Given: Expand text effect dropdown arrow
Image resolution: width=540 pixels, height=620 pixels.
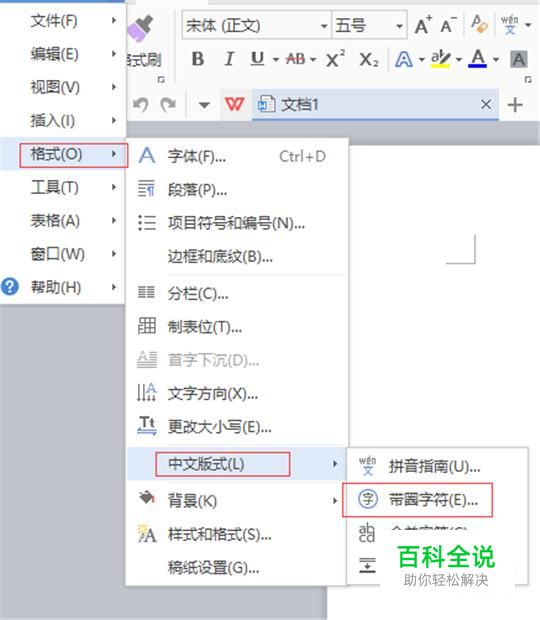Looking at the screenshot, I should point(421,60).
